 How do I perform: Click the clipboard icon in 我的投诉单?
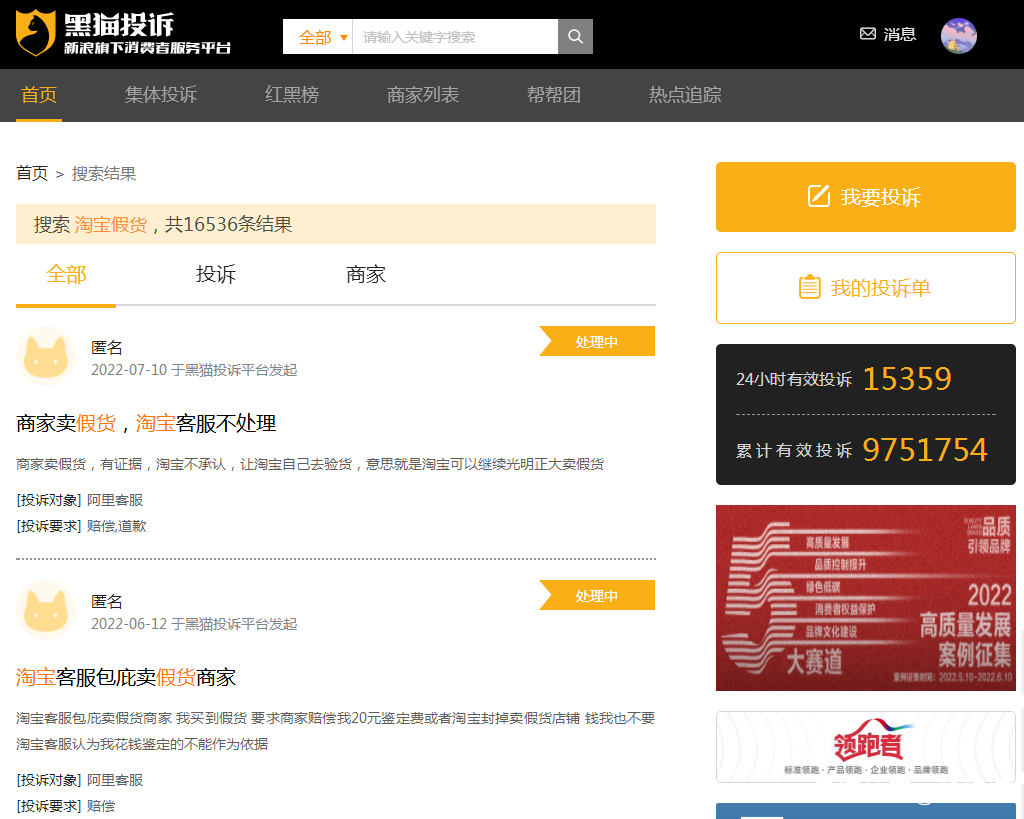coord(810,287)
